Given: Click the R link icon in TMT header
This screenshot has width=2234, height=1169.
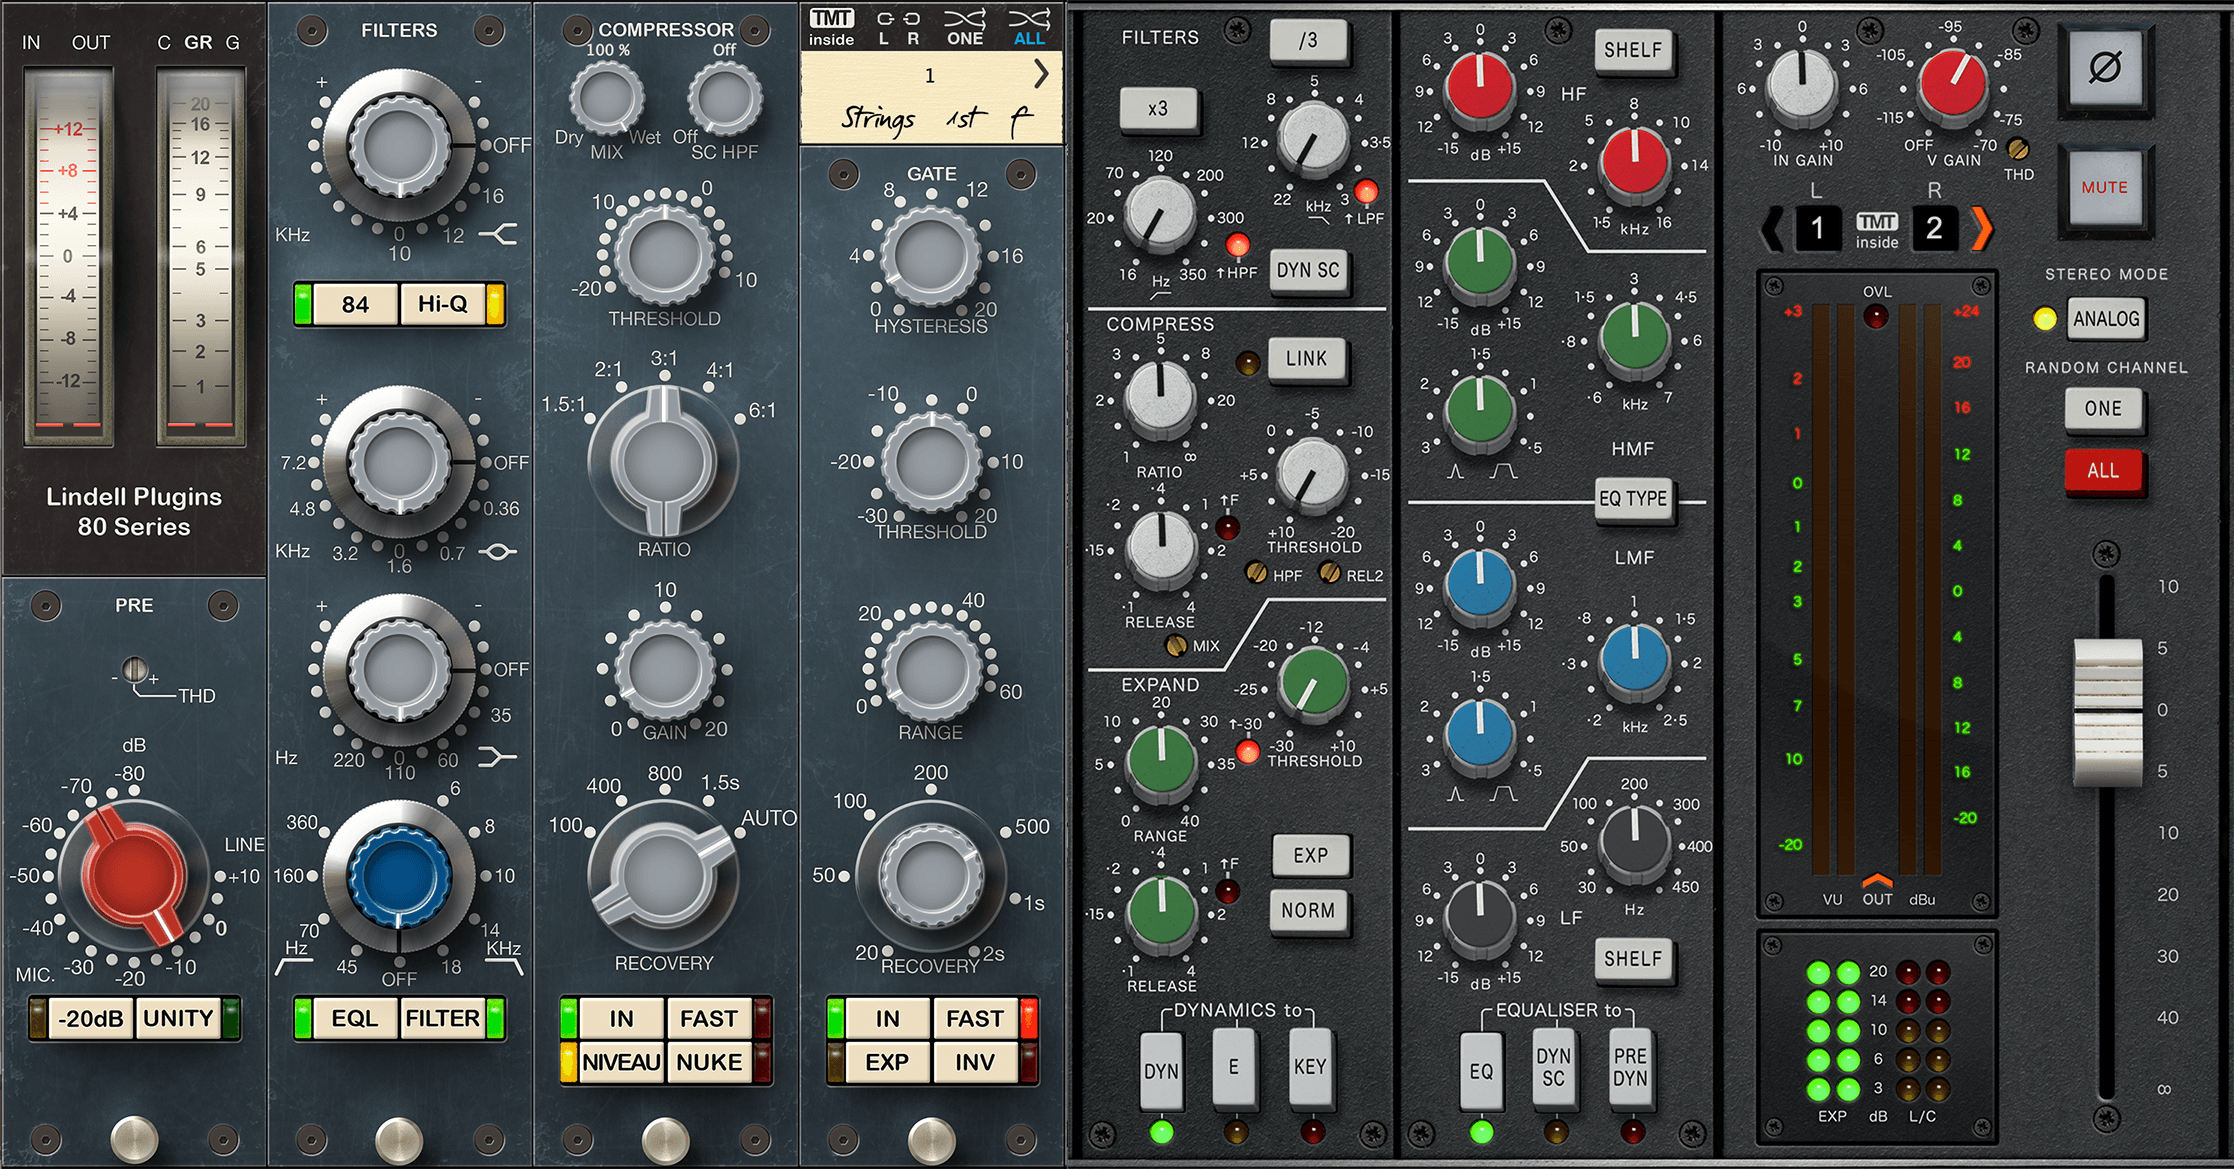Looking at the screenshot, I should point(912,28).
